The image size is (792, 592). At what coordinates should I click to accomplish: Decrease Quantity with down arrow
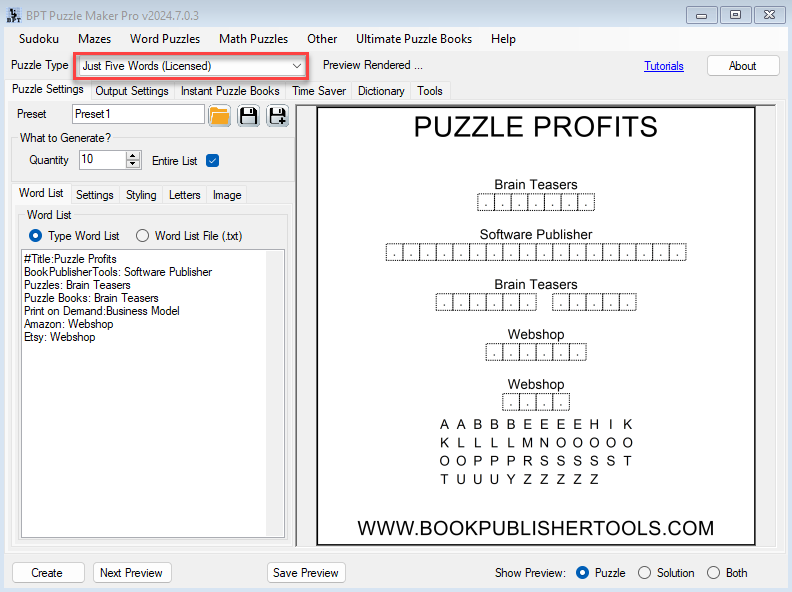click(133, 164)
